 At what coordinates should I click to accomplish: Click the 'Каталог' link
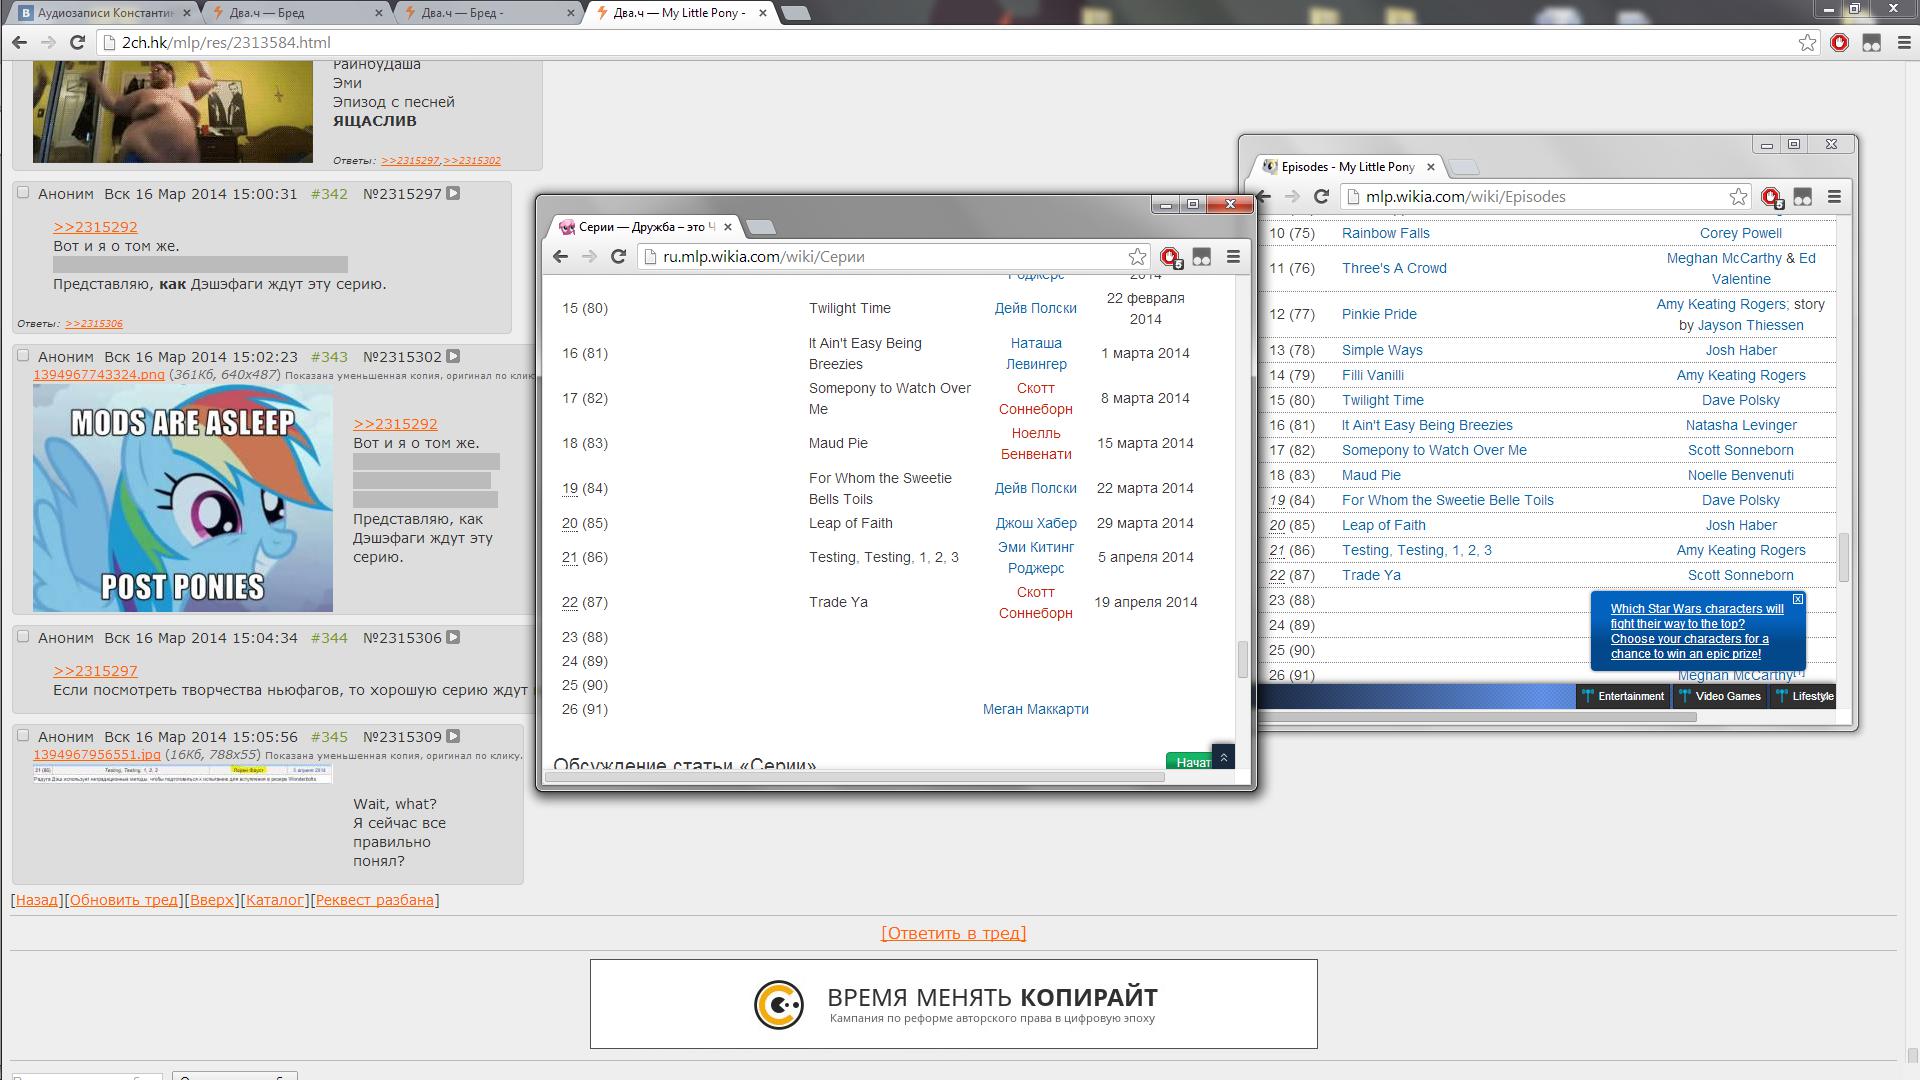coord(275,900)
